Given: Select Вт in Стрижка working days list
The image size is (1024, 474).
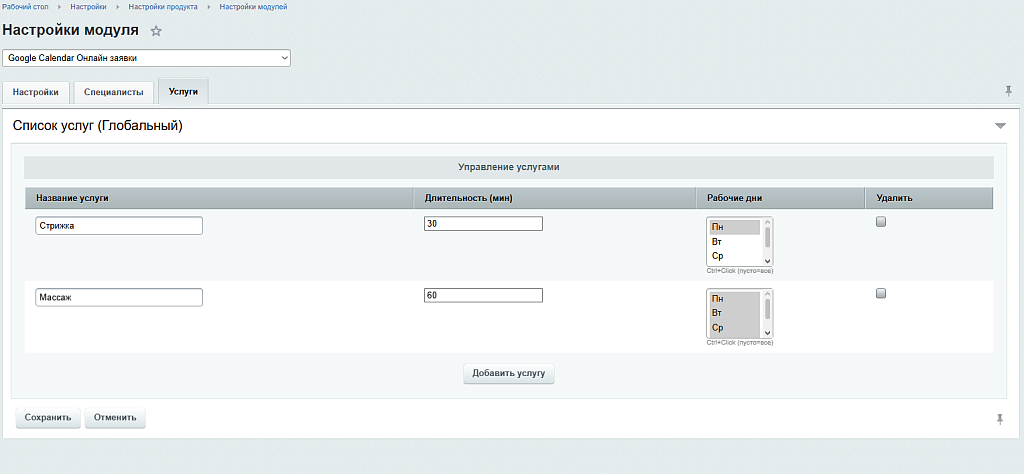Looking at the screenshot, I should (717, 242).
